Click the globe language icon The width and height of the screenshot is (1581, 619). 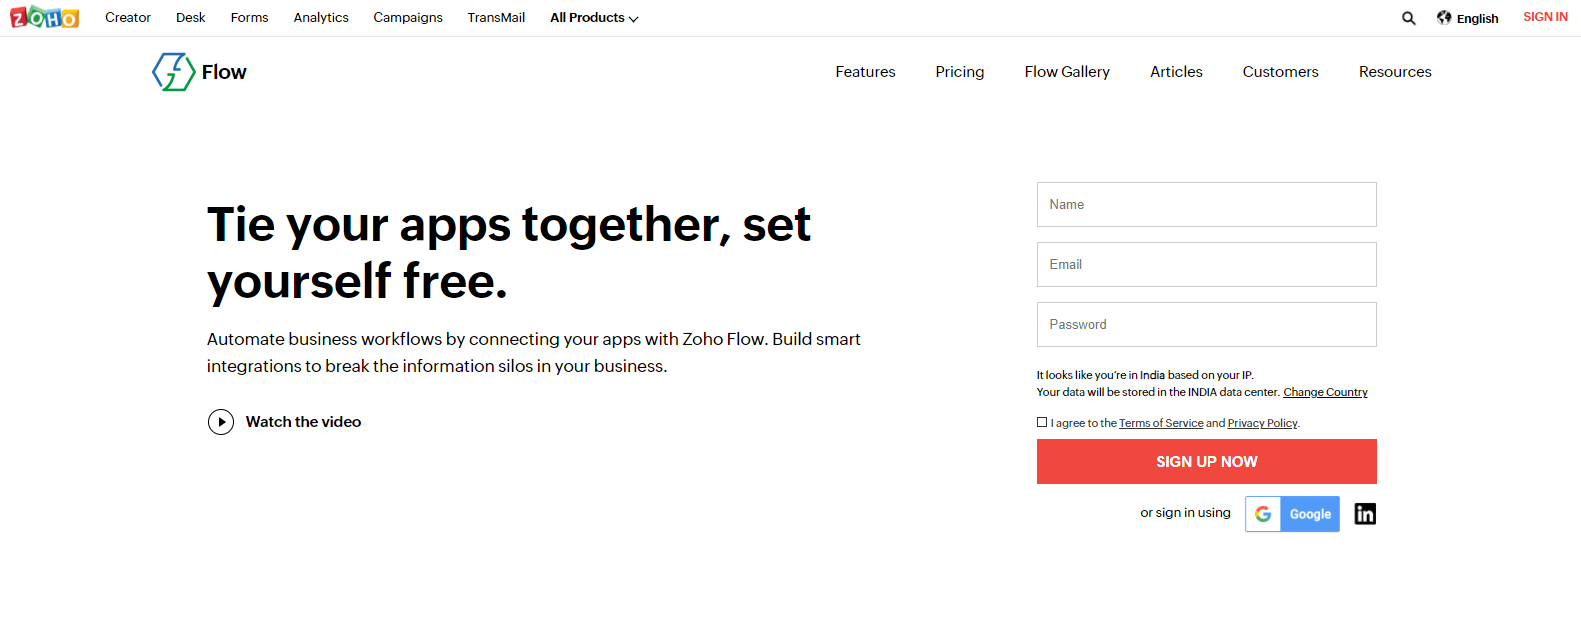pos(1444,17)
